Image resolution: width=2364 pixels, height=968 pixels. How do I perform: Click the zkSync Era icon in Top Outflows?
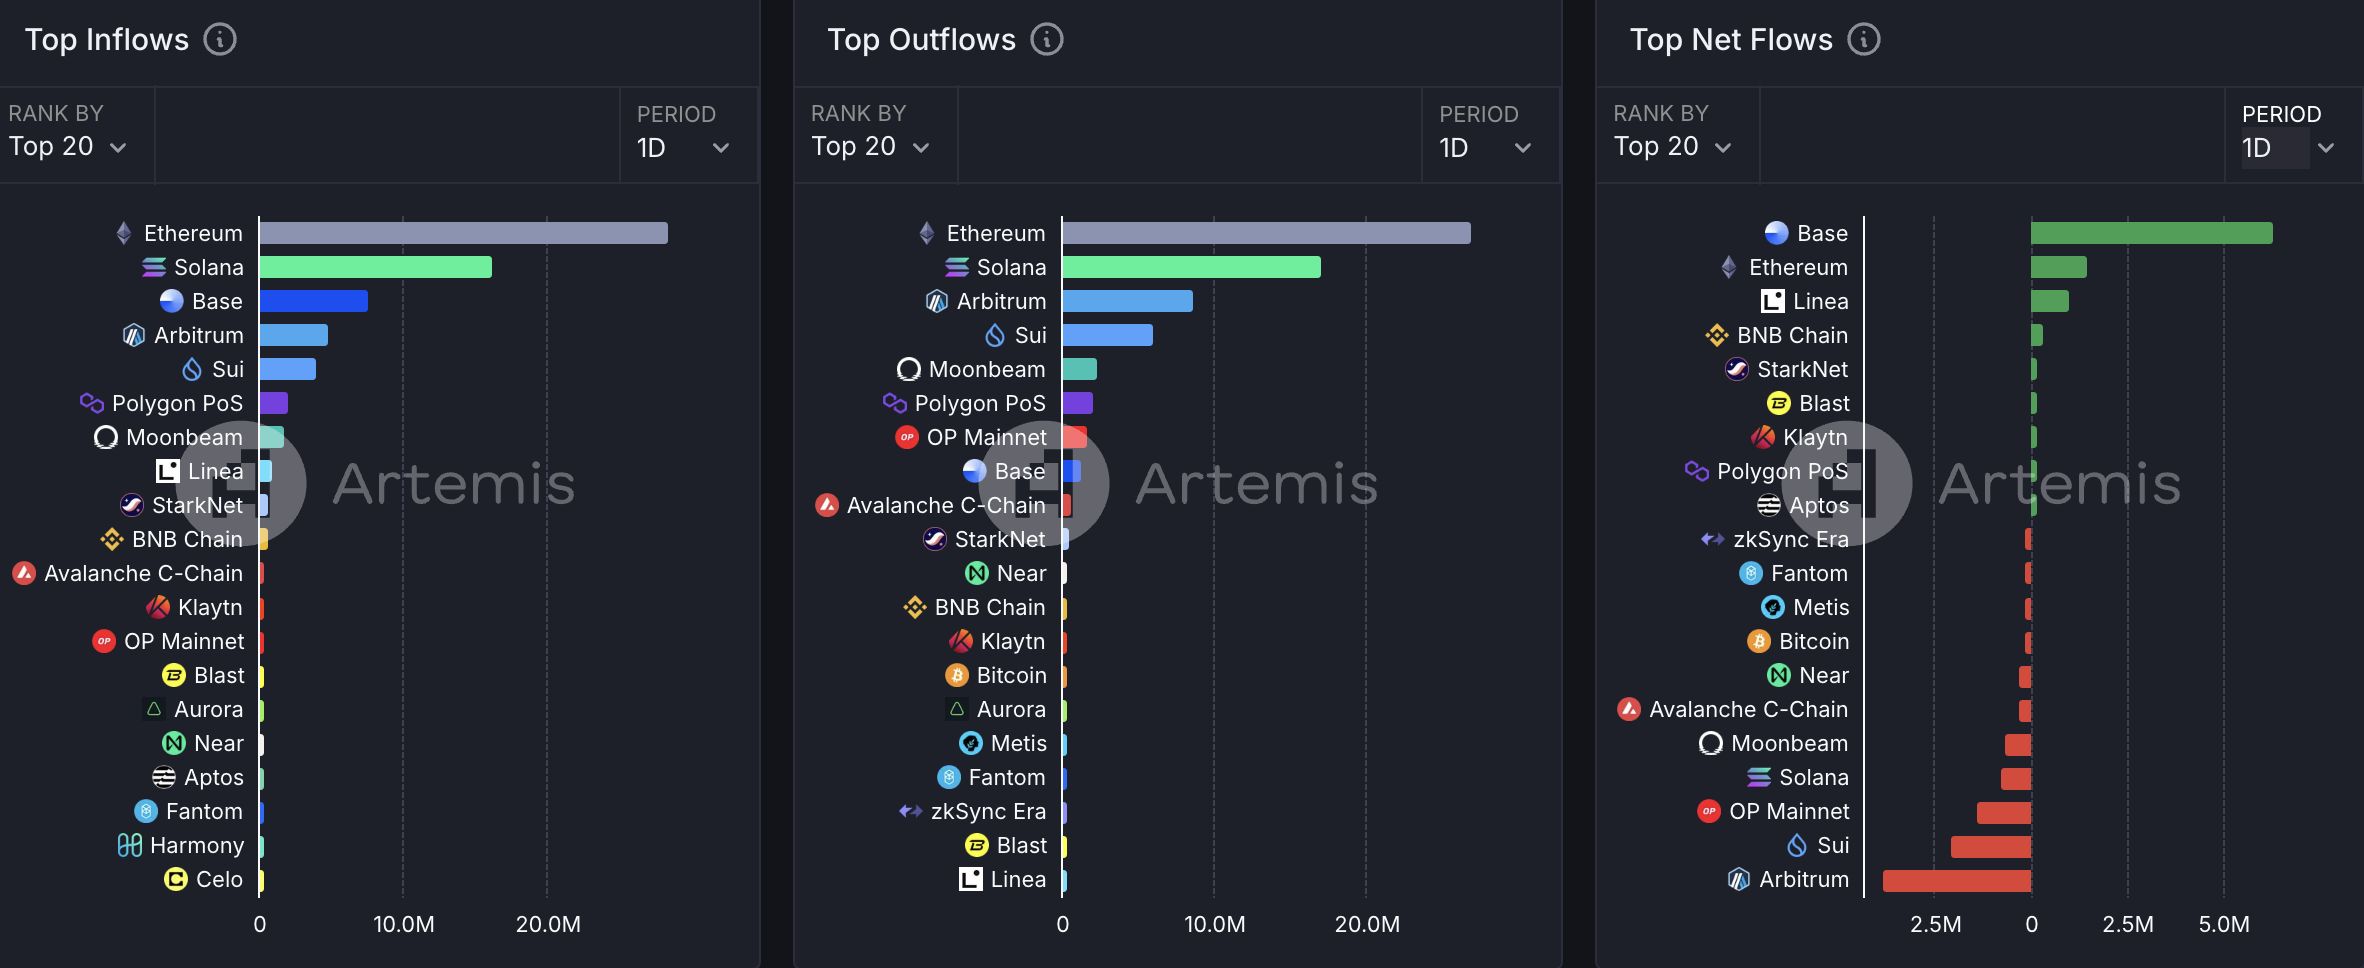pyautogui.click(x=910, y=812)
